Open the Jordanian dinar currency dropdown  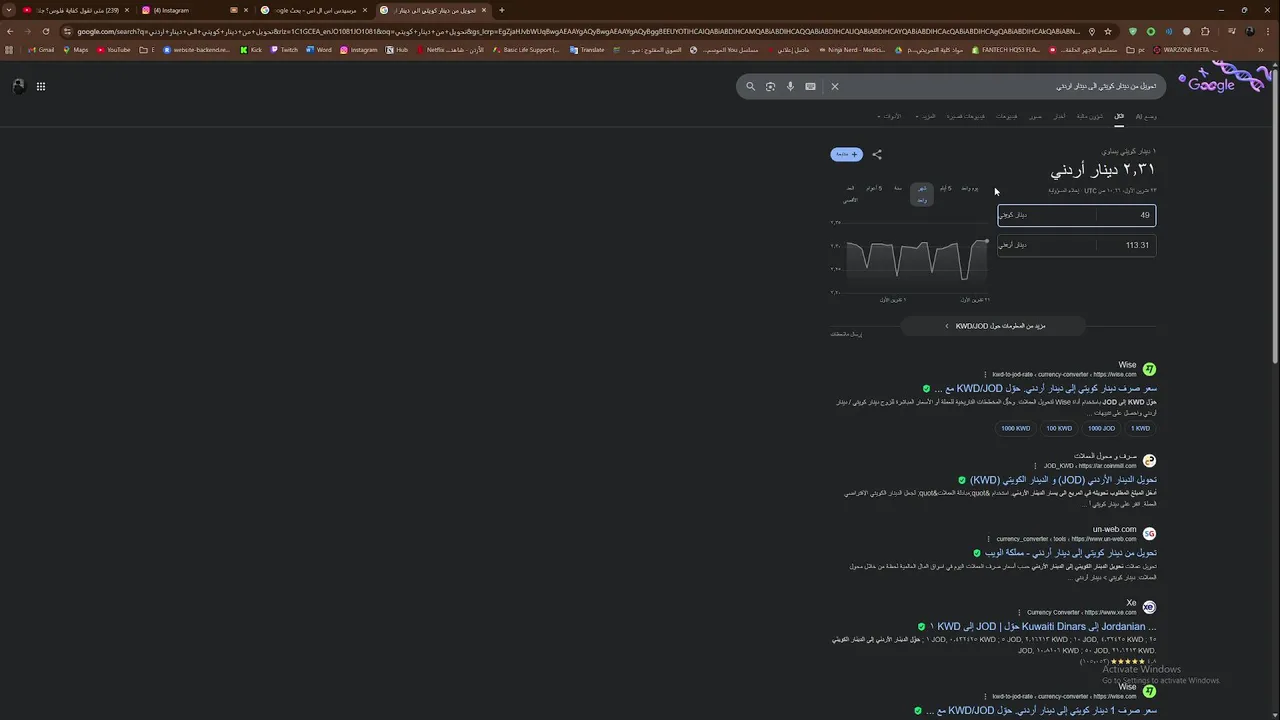[1047, 245]
